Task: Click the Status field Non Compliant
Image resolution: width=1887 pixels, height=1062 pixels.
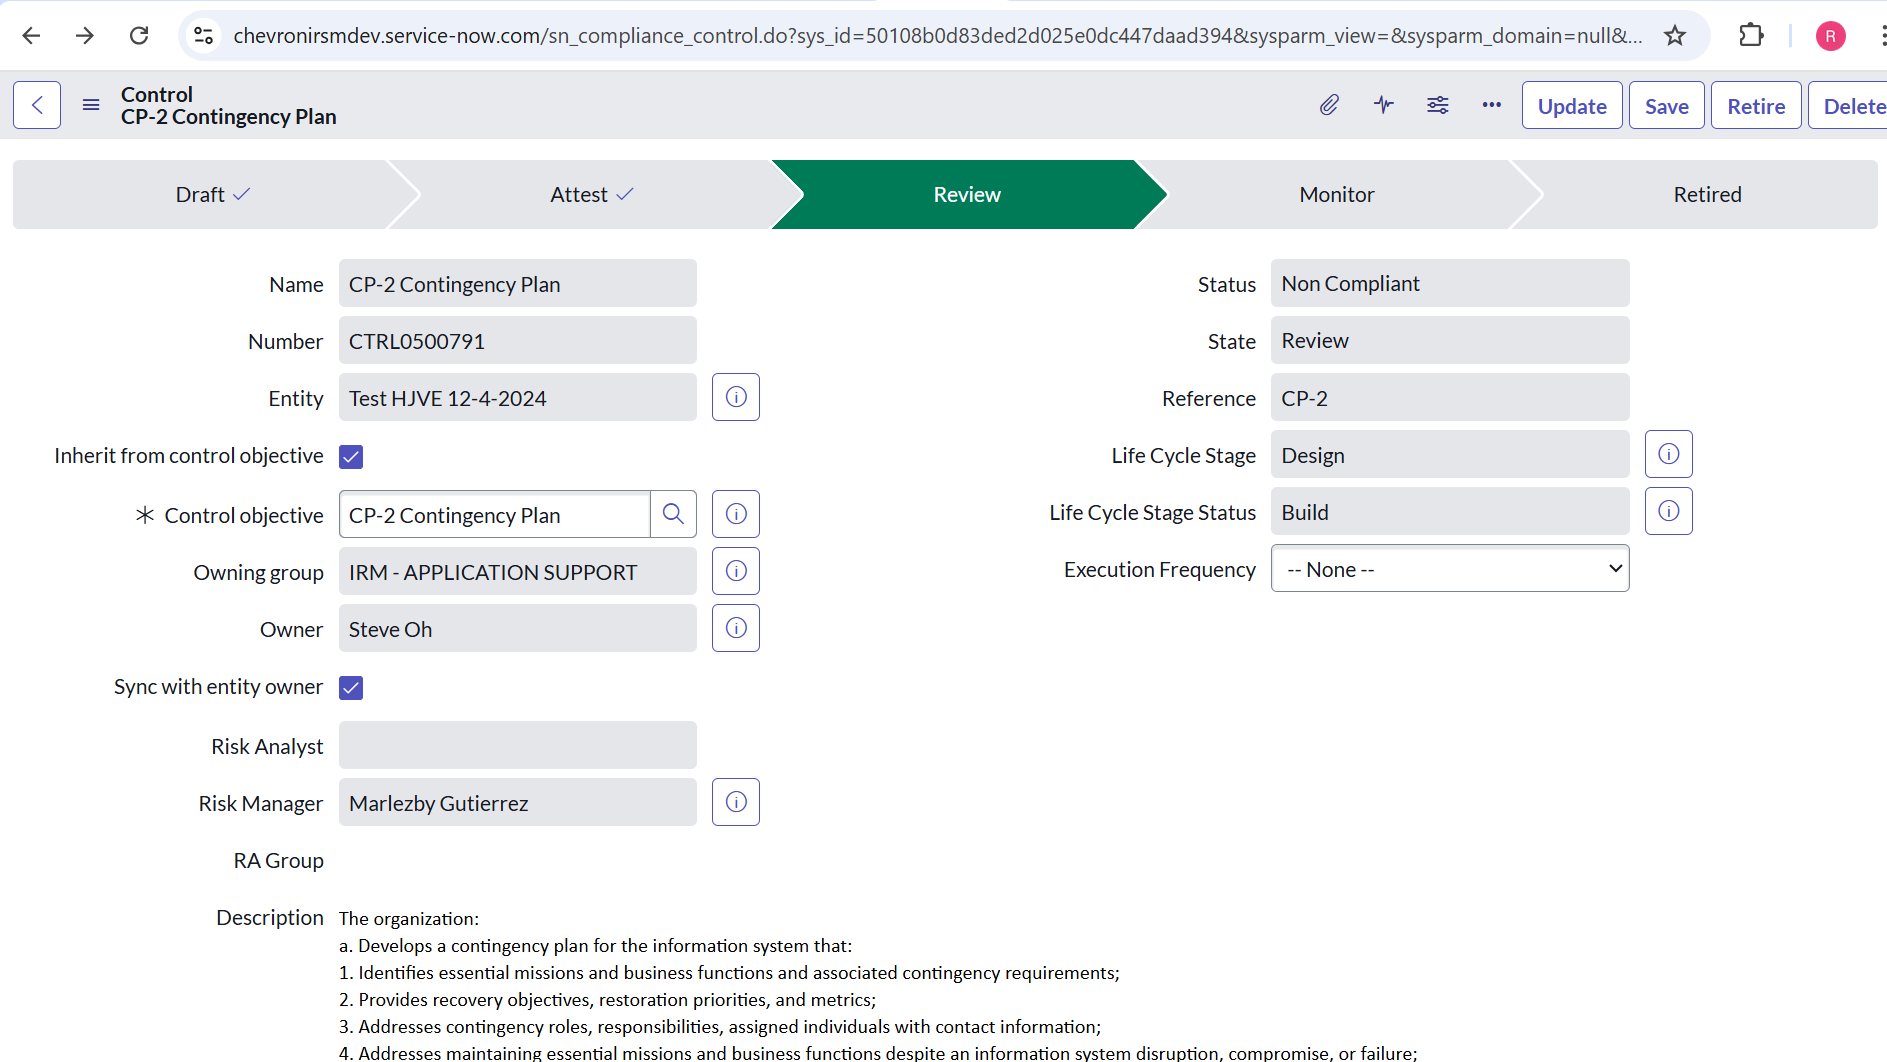Action: click(x=1450, y=283)
